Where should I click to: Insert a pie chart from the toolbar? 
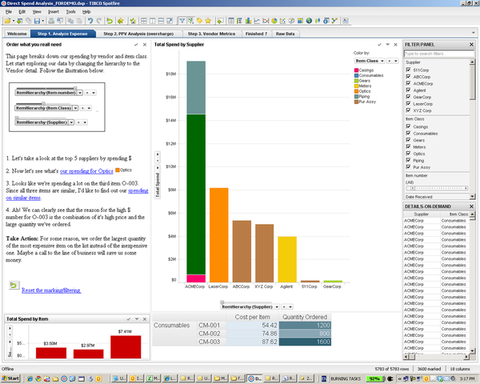tap(274, 21)
